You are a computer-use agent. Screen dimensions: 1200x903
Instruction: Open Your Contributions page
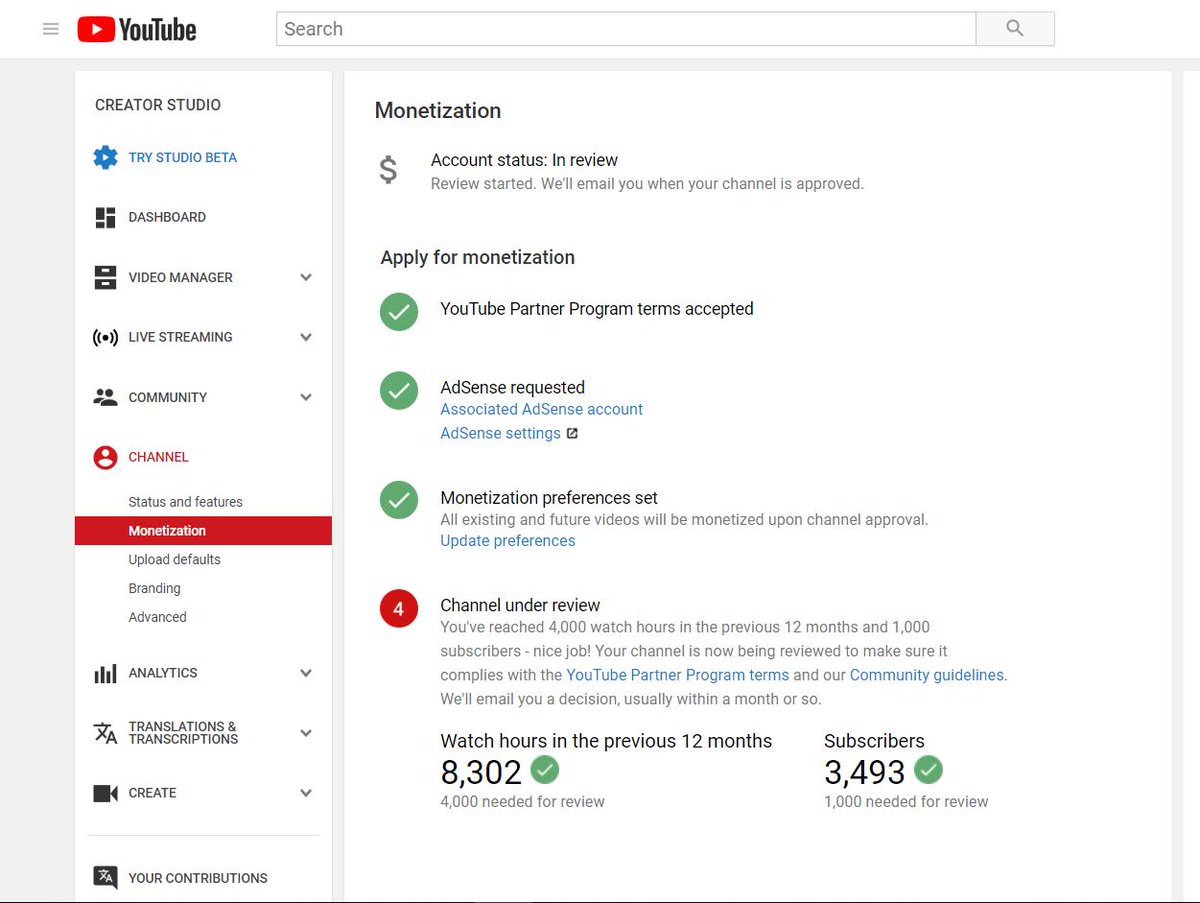click(x=198, y=878)
